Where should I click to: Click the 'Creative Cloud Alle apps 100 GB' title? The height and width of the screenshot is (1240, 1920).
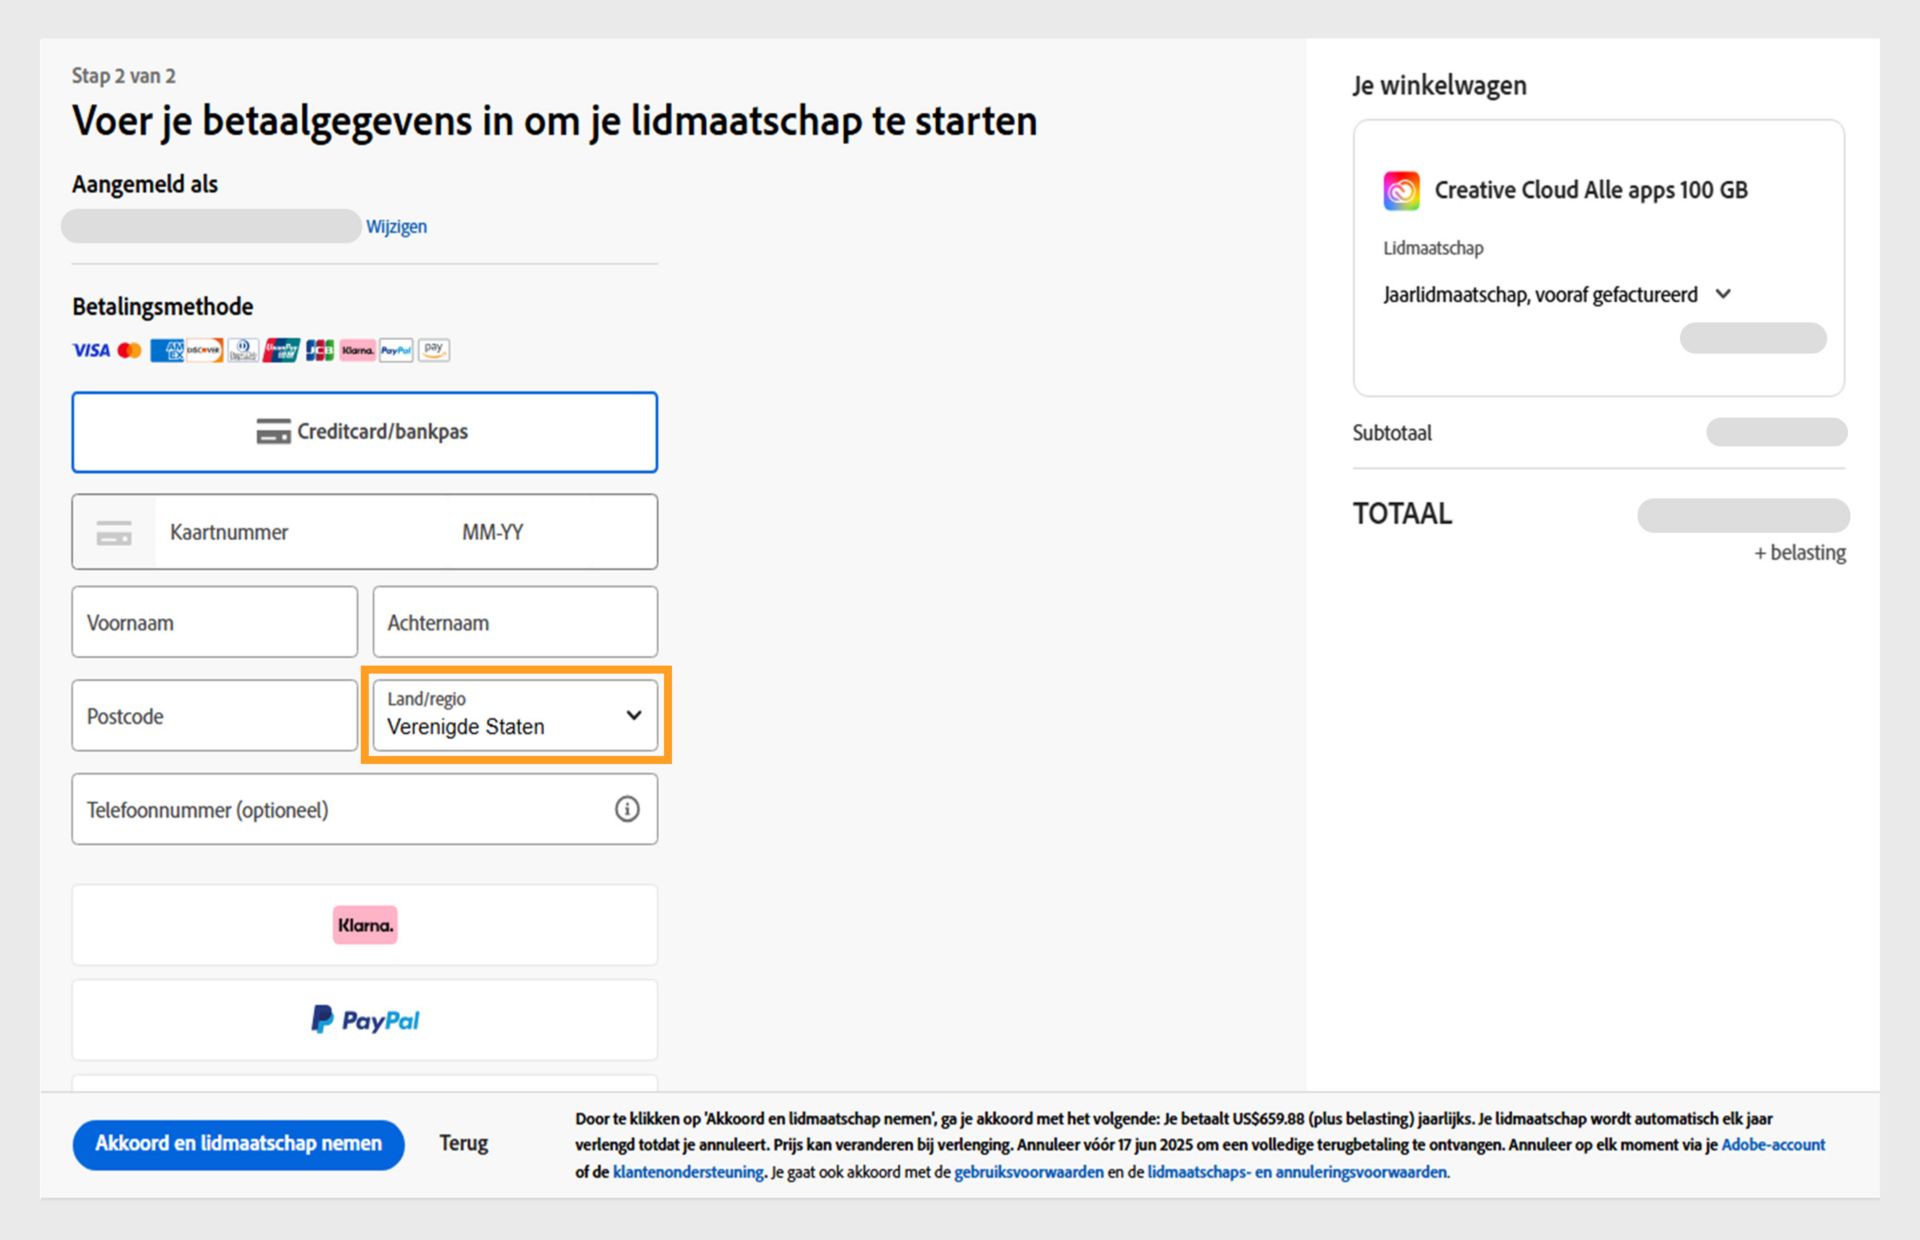[x=1591, y=190]
